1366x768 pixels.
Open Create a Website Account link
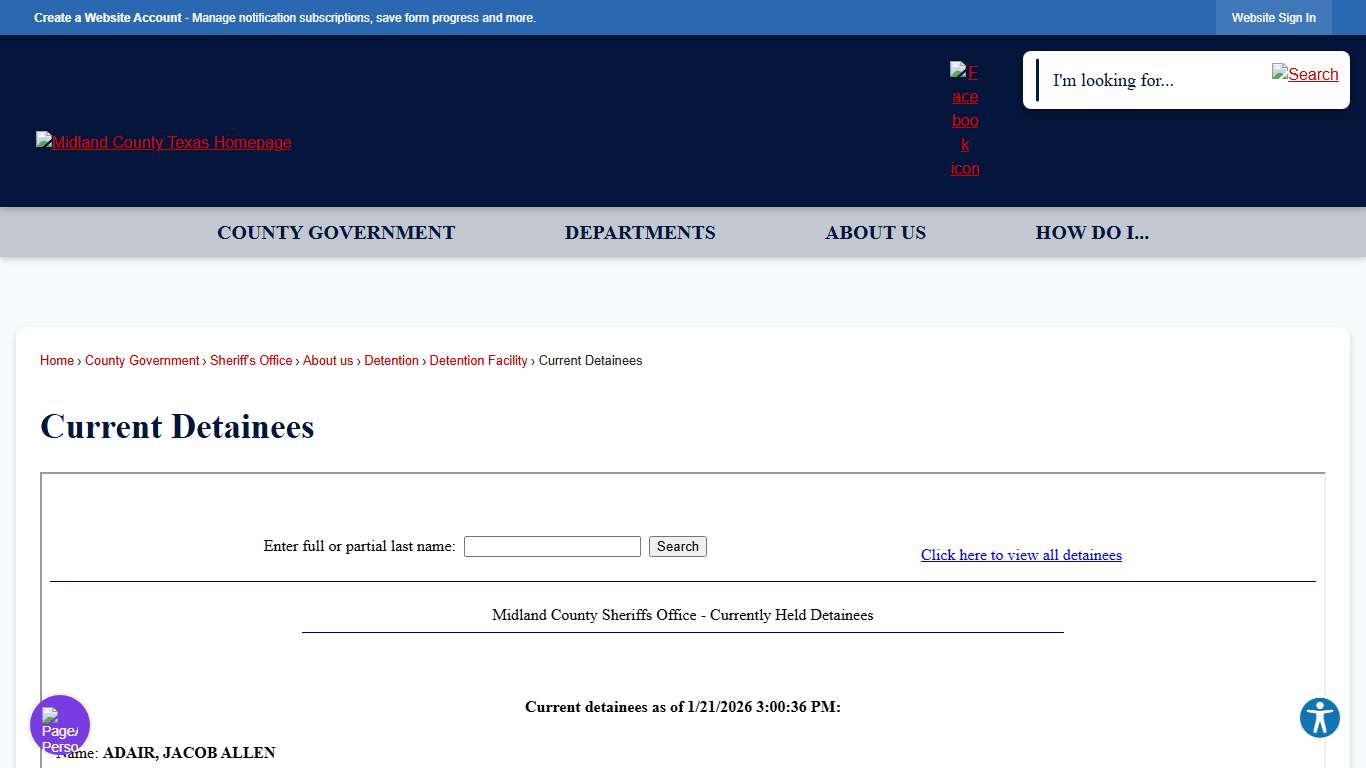tap(107, 17)
